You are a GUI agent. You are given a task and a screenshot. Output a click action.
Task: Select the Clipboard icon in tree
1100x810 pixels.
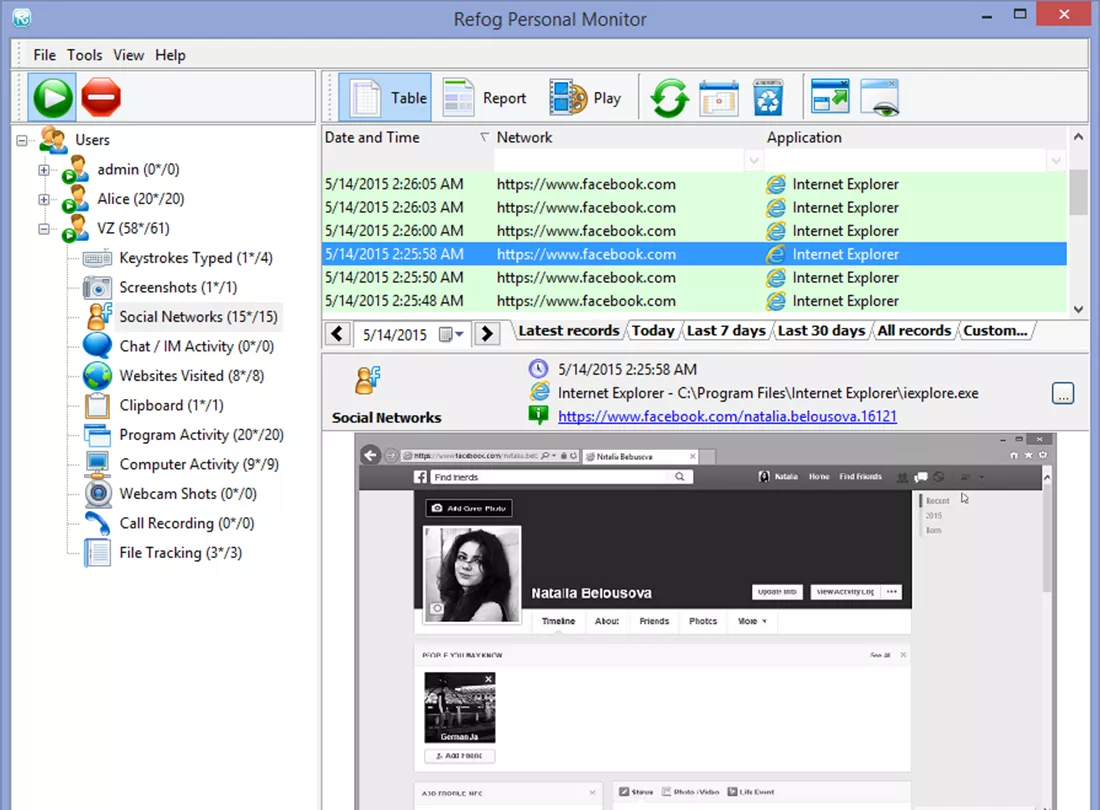[97, 405]
